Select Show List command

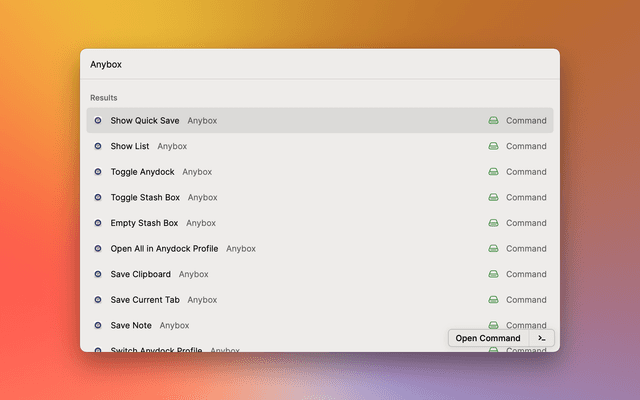pyautogui.click(x=130, y=146)
